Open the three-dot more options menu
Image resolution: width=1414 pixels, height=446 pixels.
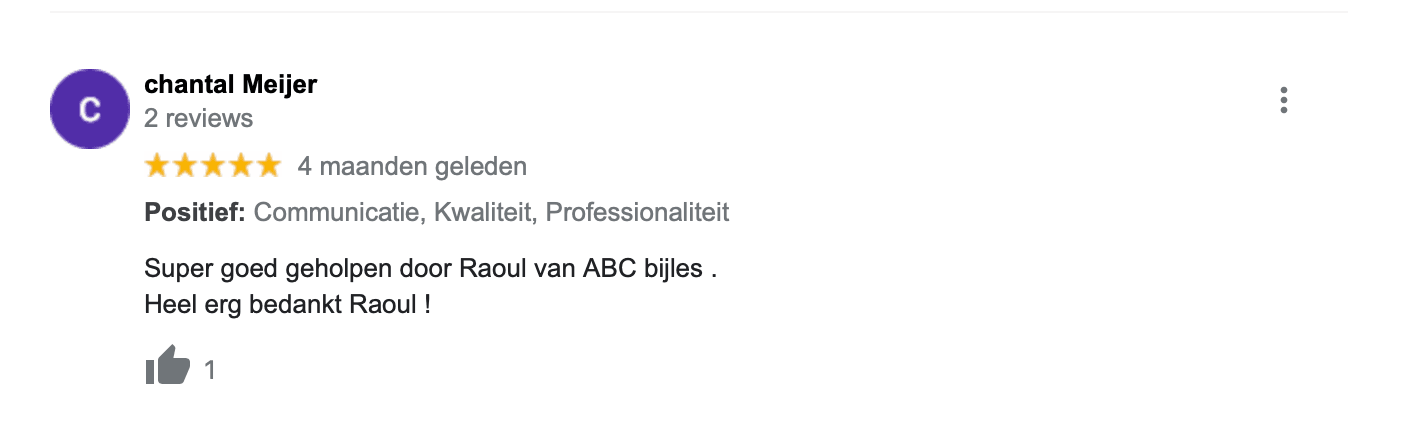coord(1283,100)
